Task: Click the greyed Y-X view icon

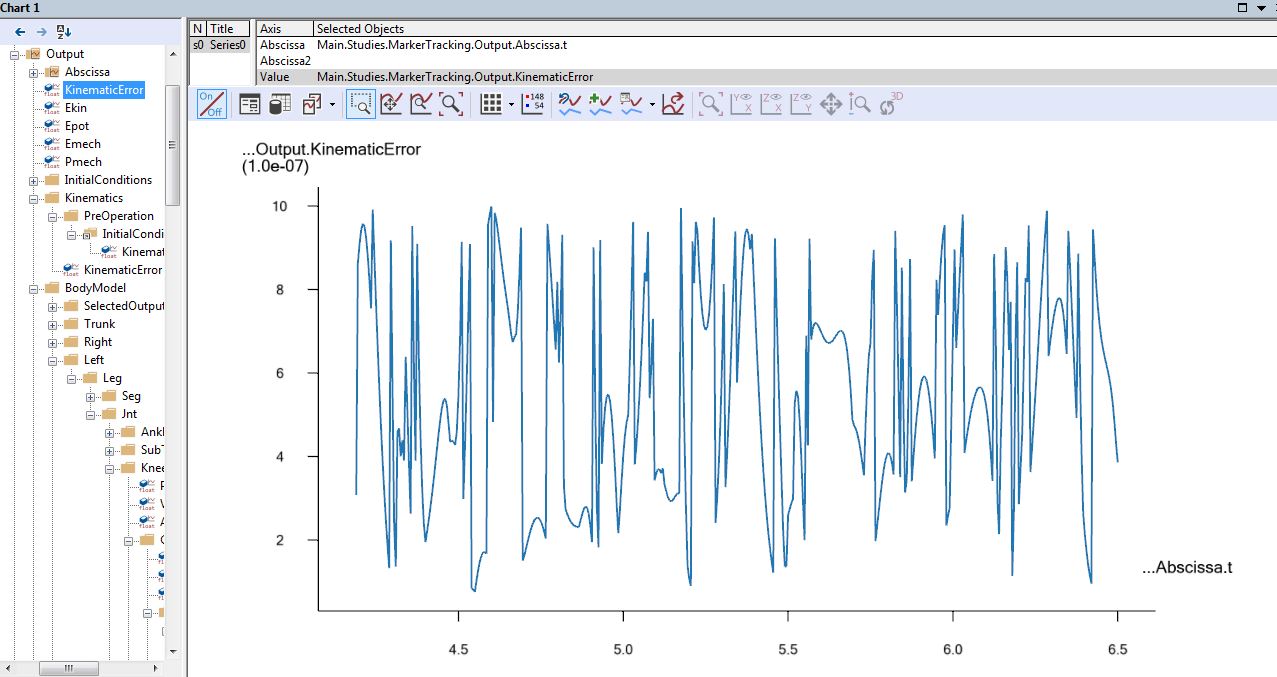Action: [x=741, y=103]
